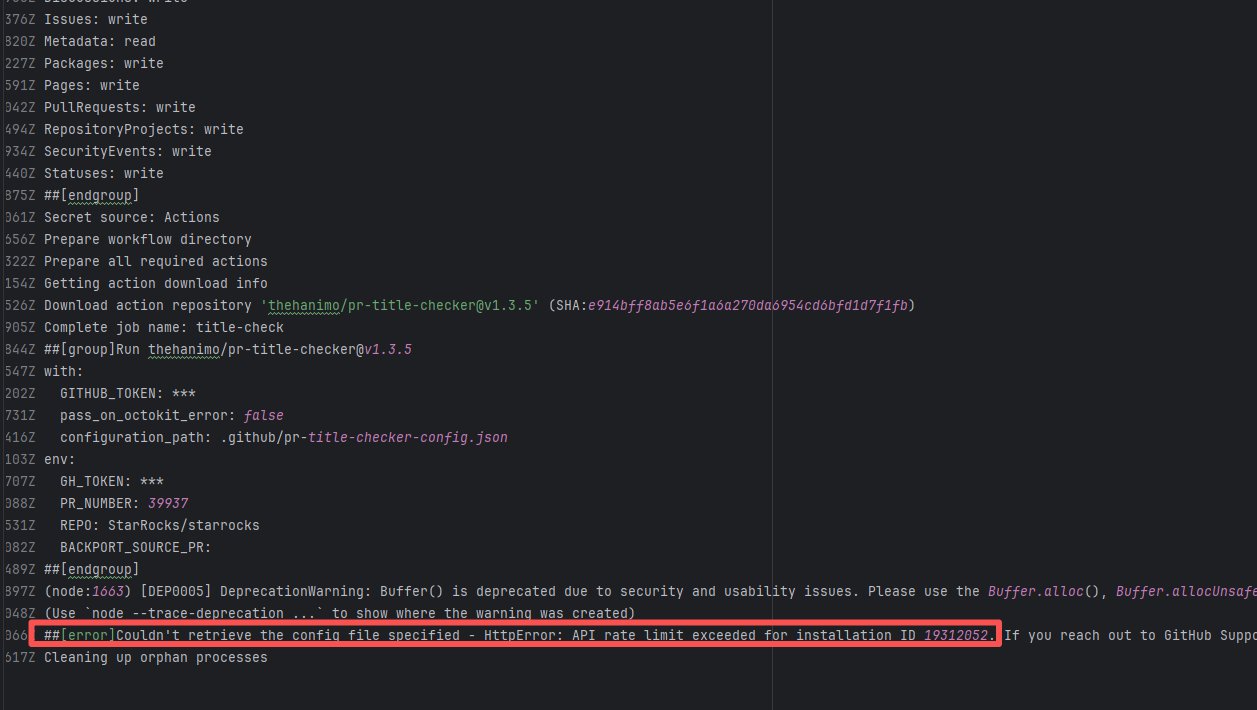
Task: Click the PR_NUMBER value 39937
Action: click(168, 504)
